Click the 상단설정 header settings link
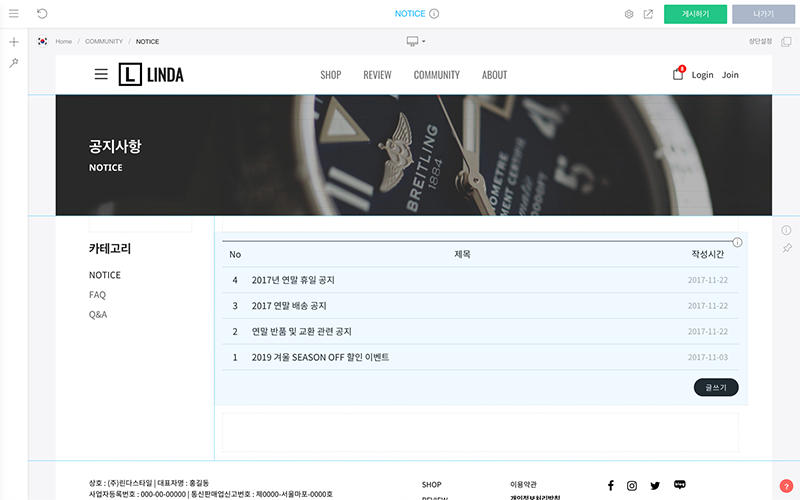The height and width of the screenshot is (500, 800). pos(760,41)
